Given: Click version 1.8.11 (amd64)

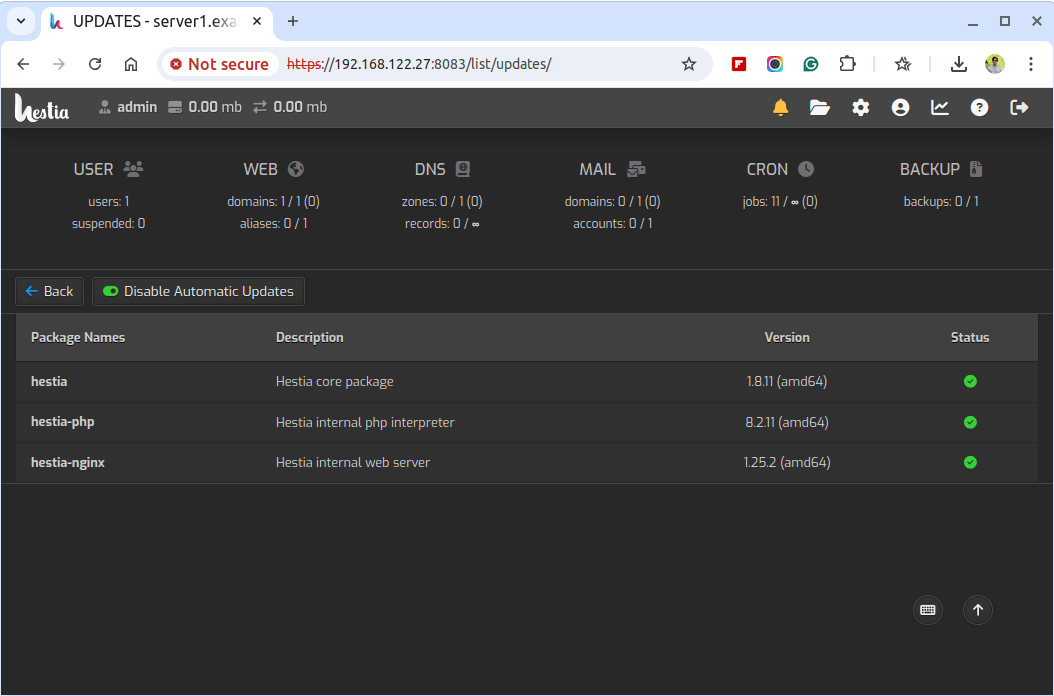Looking at the screenshot, I should 786,381.
